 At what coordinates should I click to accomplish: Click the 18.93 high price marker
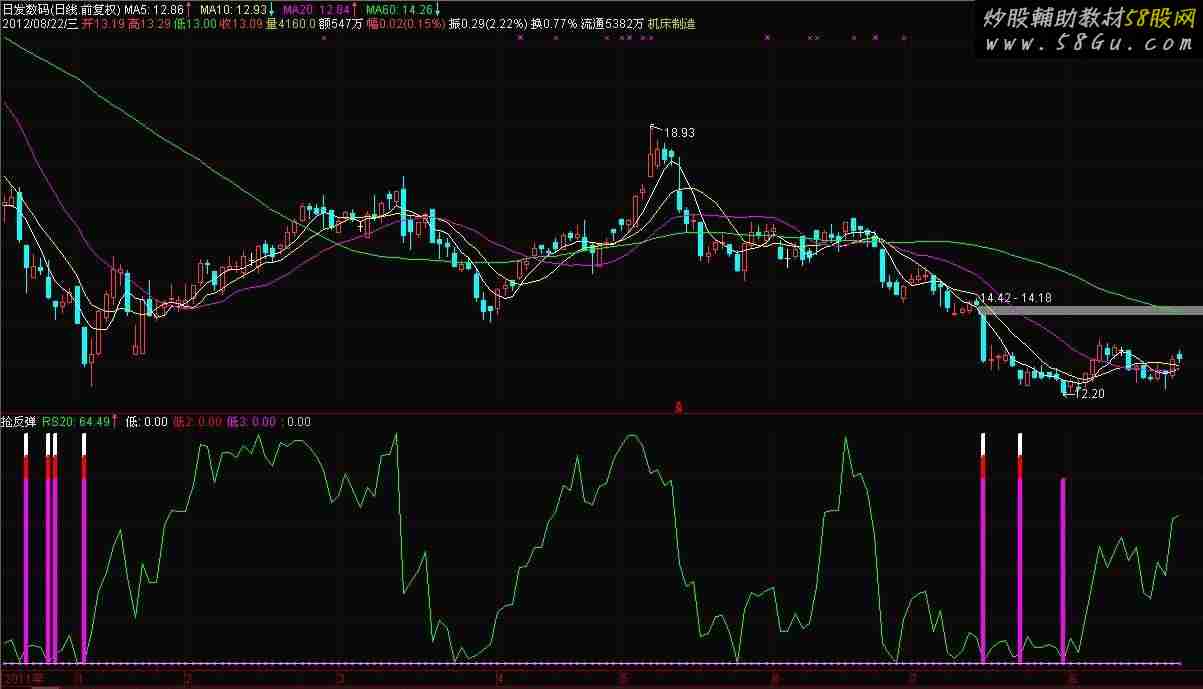click(678, 131)
